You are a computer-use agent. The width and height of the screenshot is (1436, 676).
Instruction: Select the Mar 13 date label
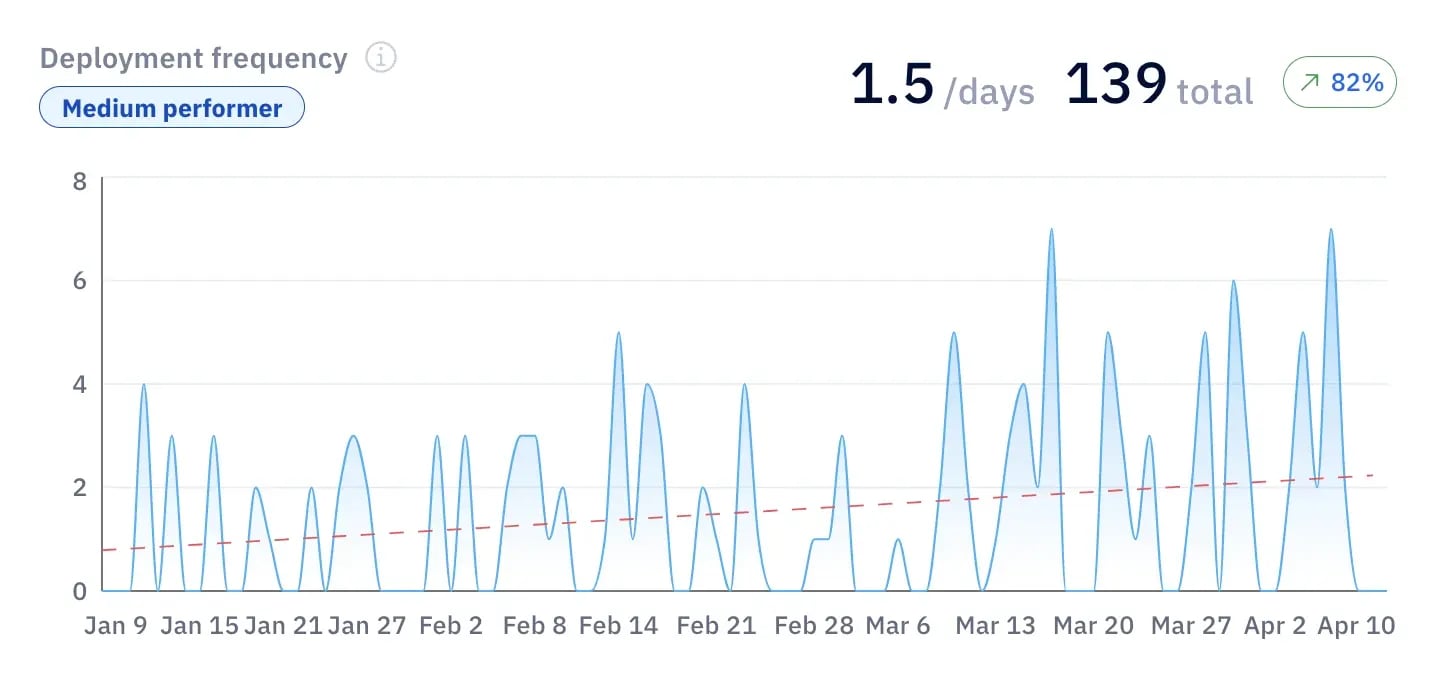(x=995, y=625)
